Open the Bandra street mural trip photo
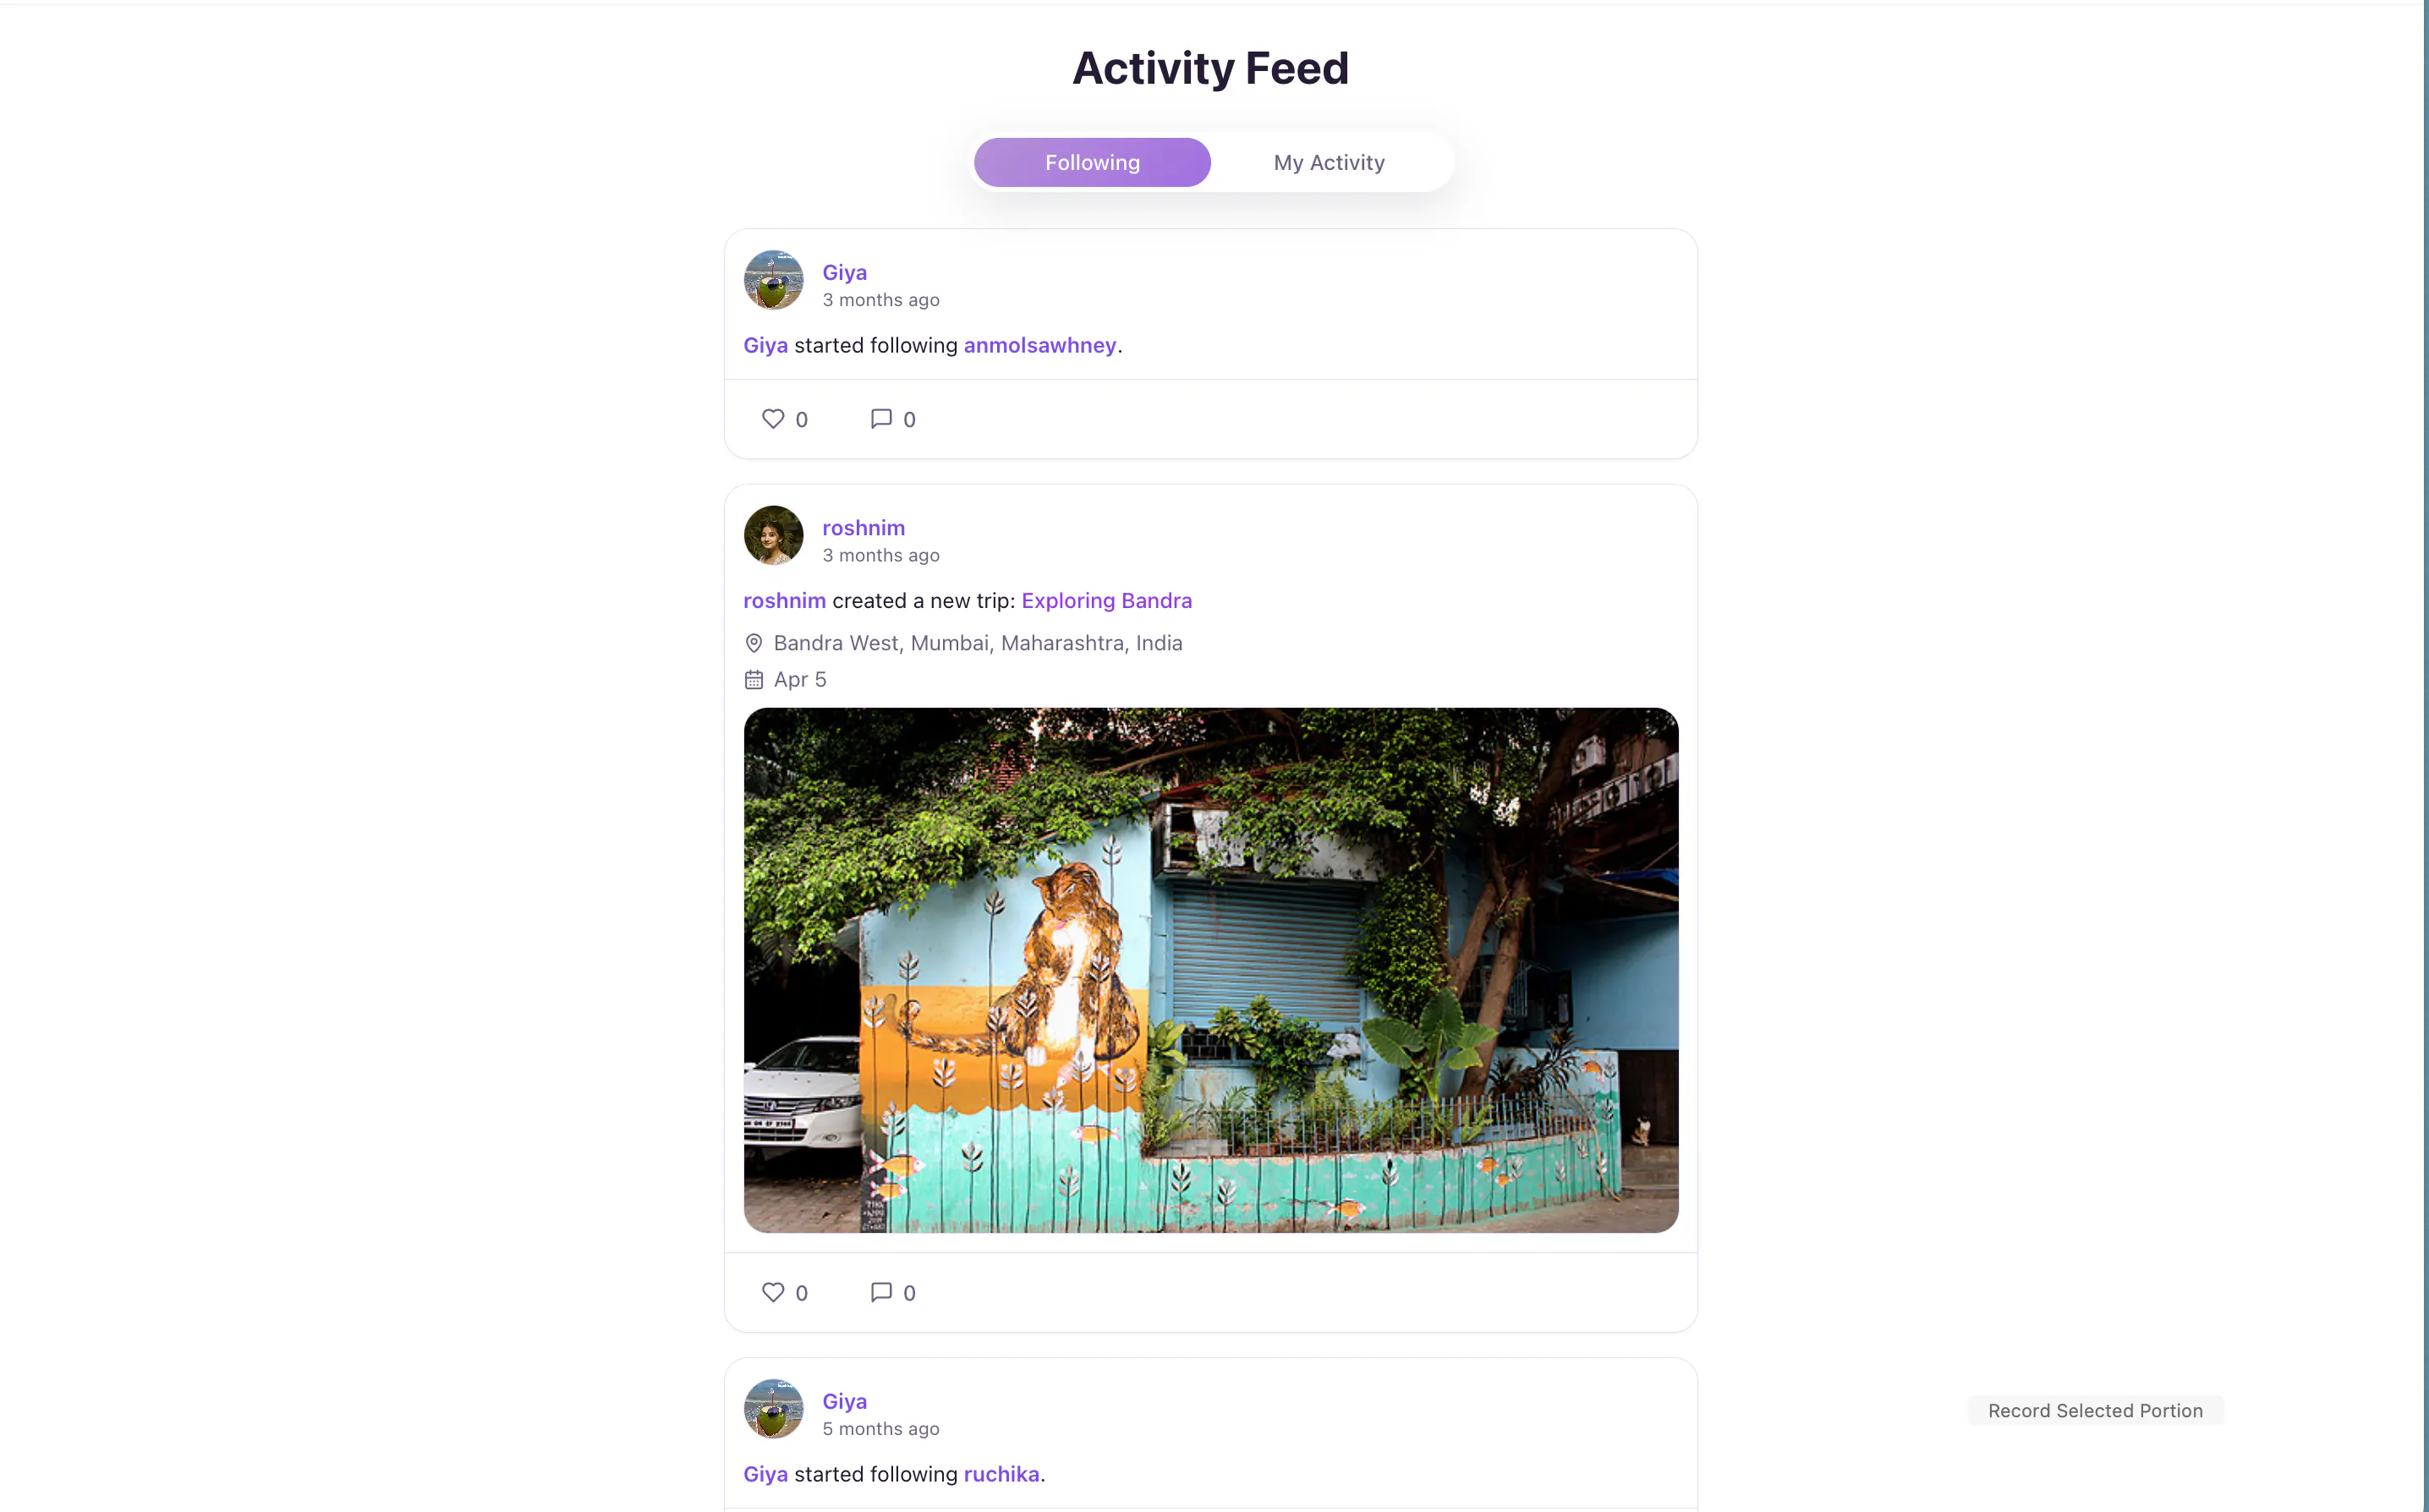The width and height of the screenshot is (2429, 1512). point(1211,970)
